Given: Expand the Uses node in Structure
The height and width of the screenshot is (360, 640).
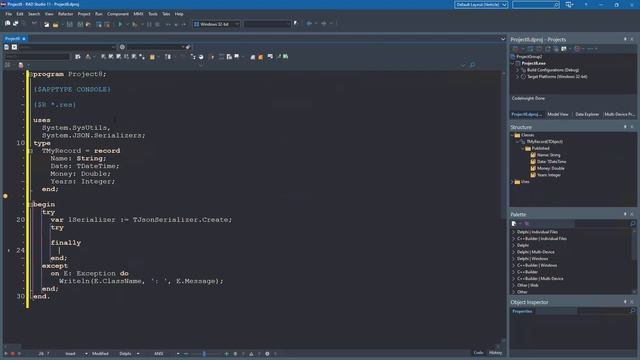Looking at the screenshot, I should [512, 182].
